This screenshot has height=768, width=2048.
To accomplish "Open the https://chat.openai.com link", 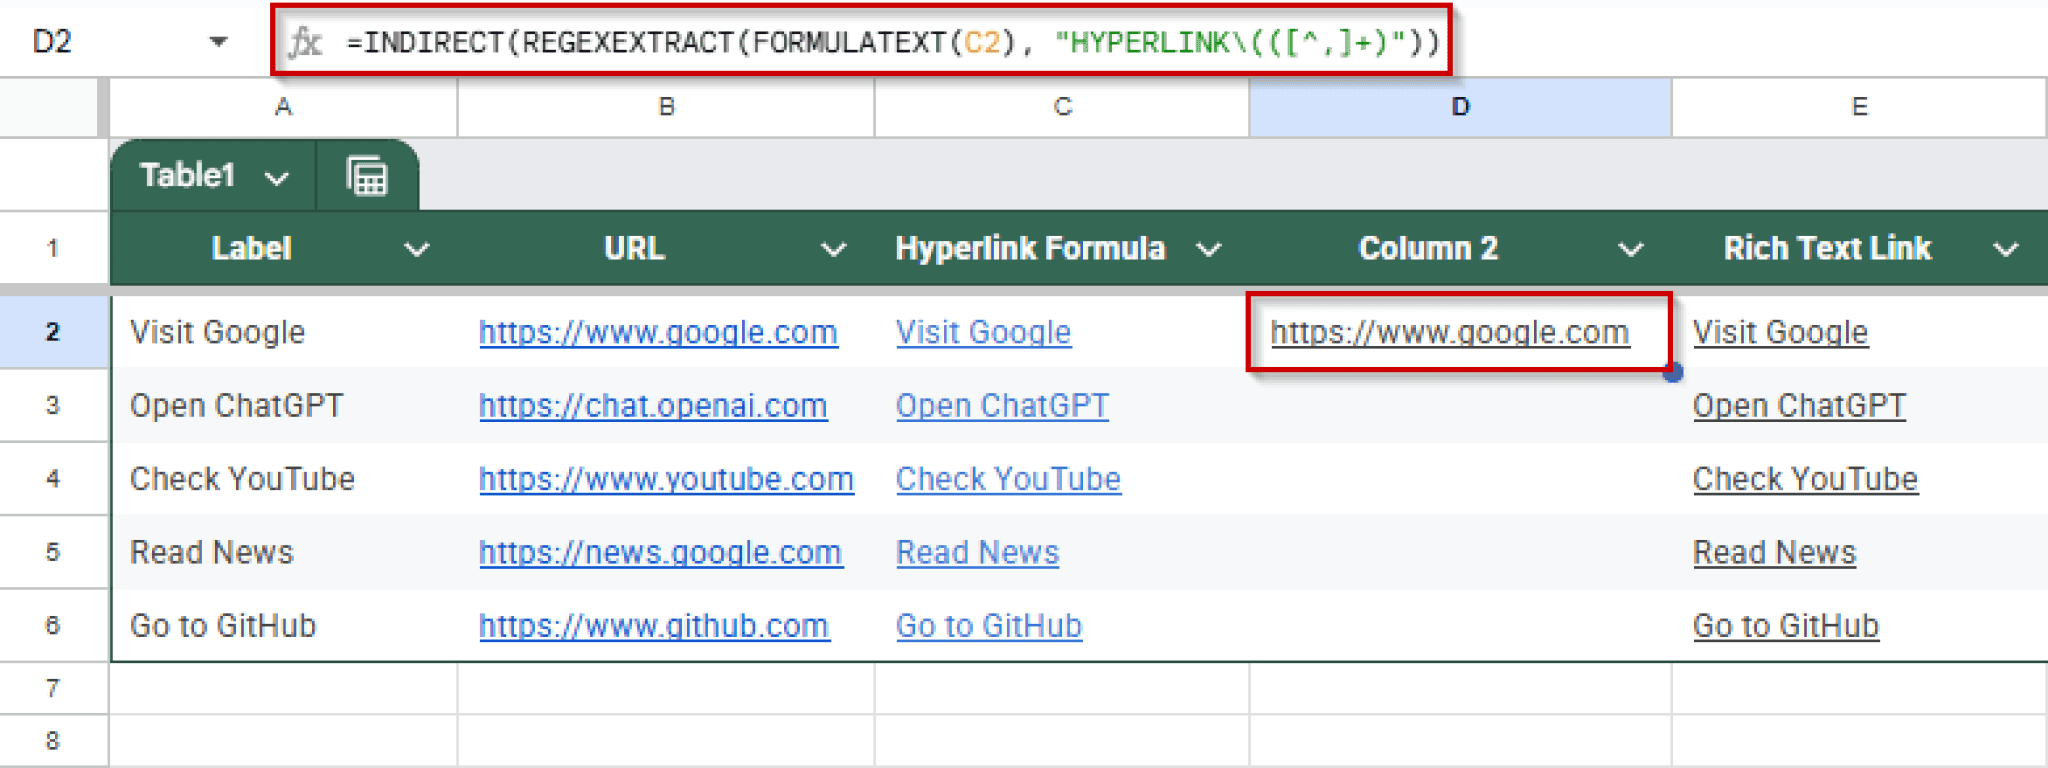I will click(652, 406).
